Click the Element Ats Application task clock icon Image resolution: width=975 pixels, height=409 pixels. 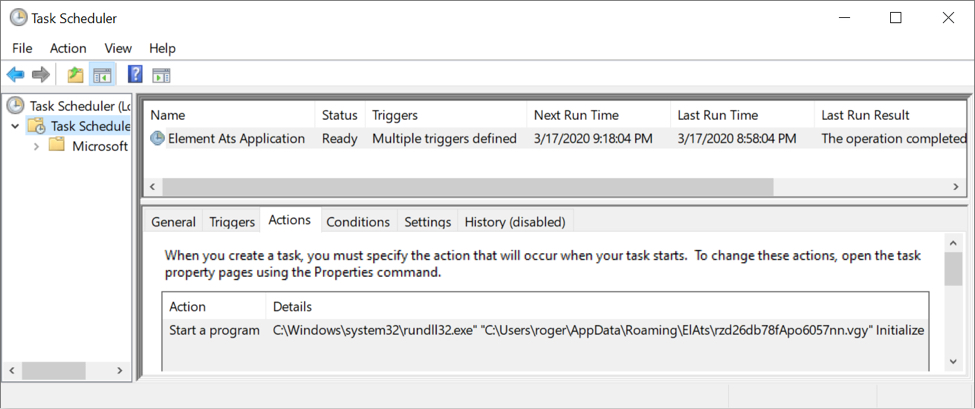(157, 139)
